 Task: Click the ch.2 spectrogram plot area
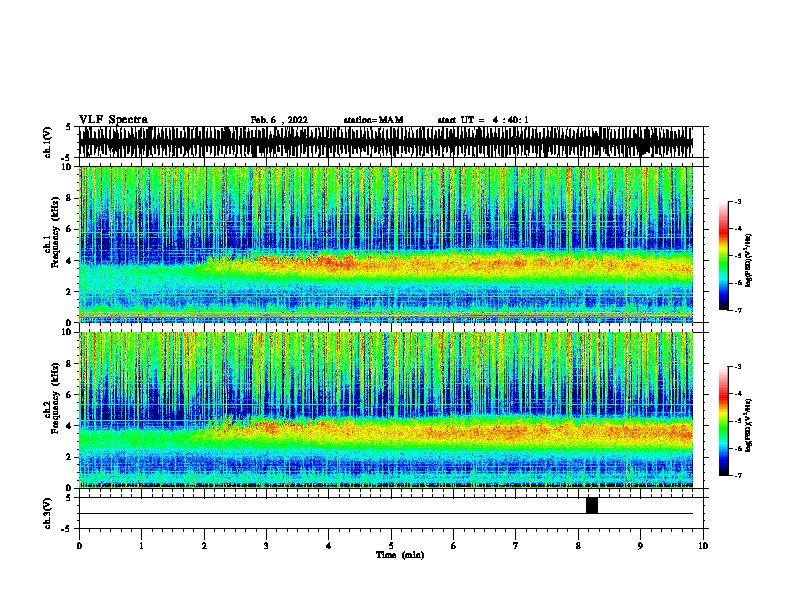(x=386, y=410)
